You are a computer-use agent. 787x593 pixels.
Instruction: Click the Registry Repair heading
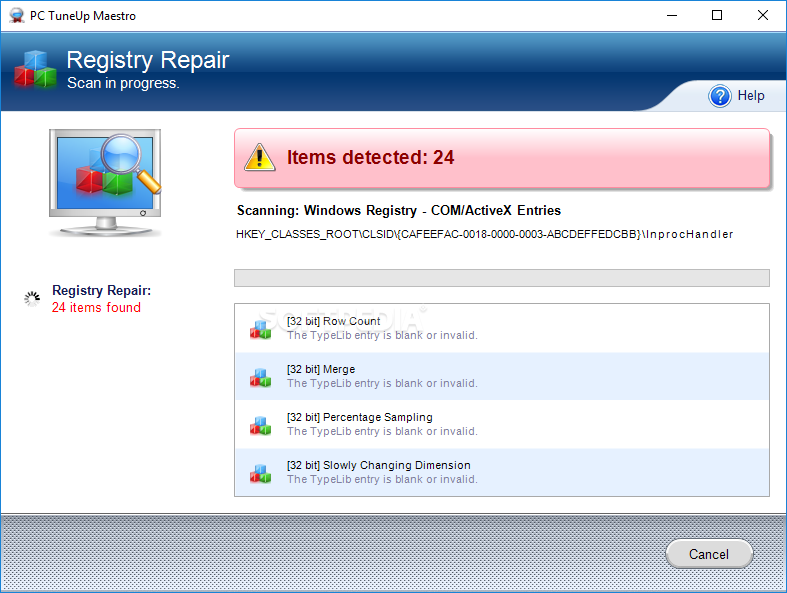(x=148, y=60)
